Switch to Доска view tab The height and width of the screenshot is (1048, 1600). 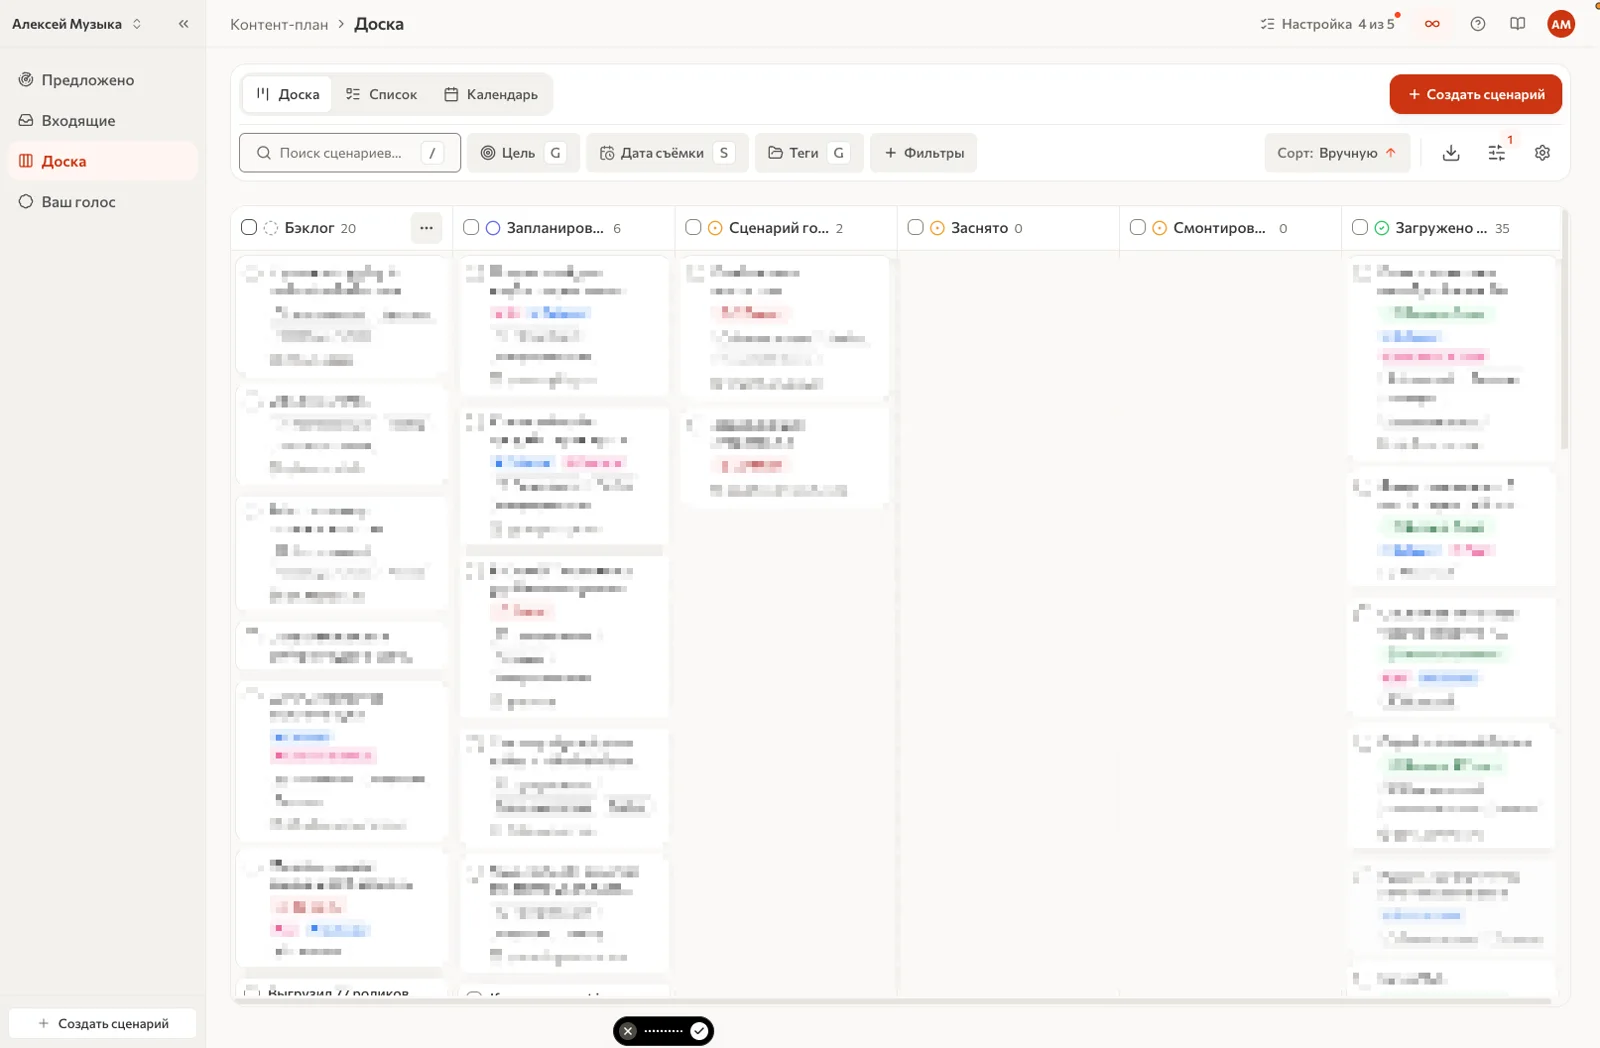click(x=288, y=94)
